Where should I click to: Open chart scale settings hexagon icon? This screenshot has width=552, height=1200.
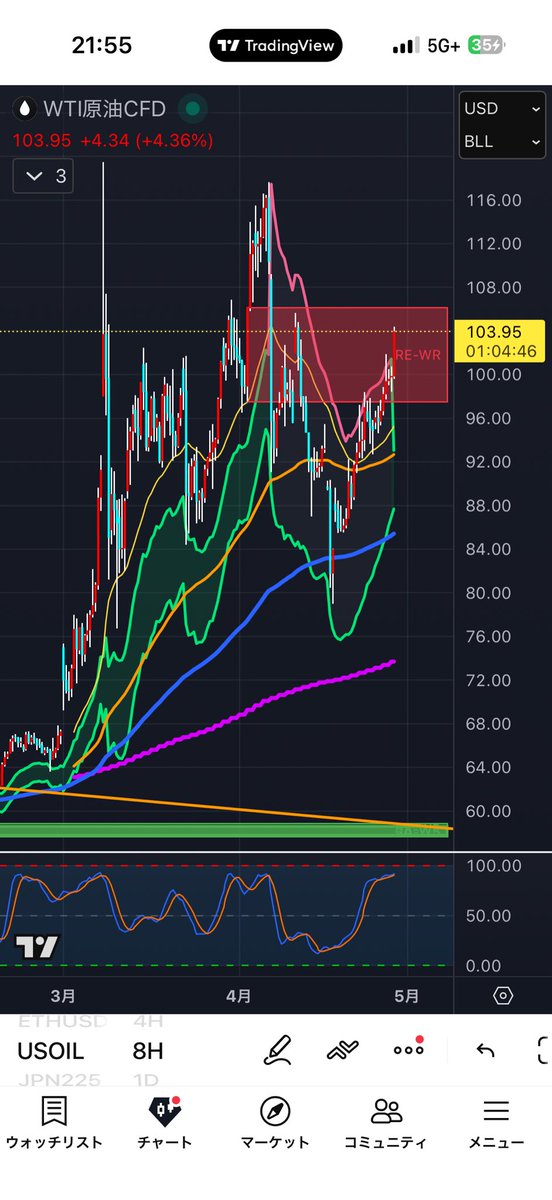pos(503,996)
